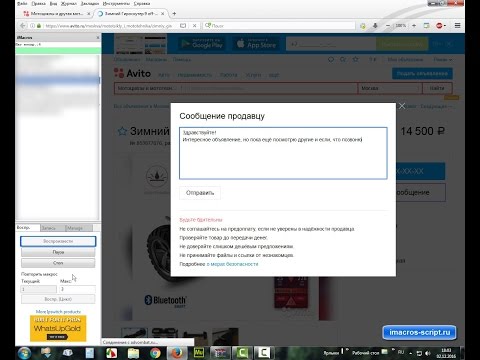The height and width of the screenshot is (360, 480).
Task: Click Подать объявление button on Avito
Action: pos(422,73)
